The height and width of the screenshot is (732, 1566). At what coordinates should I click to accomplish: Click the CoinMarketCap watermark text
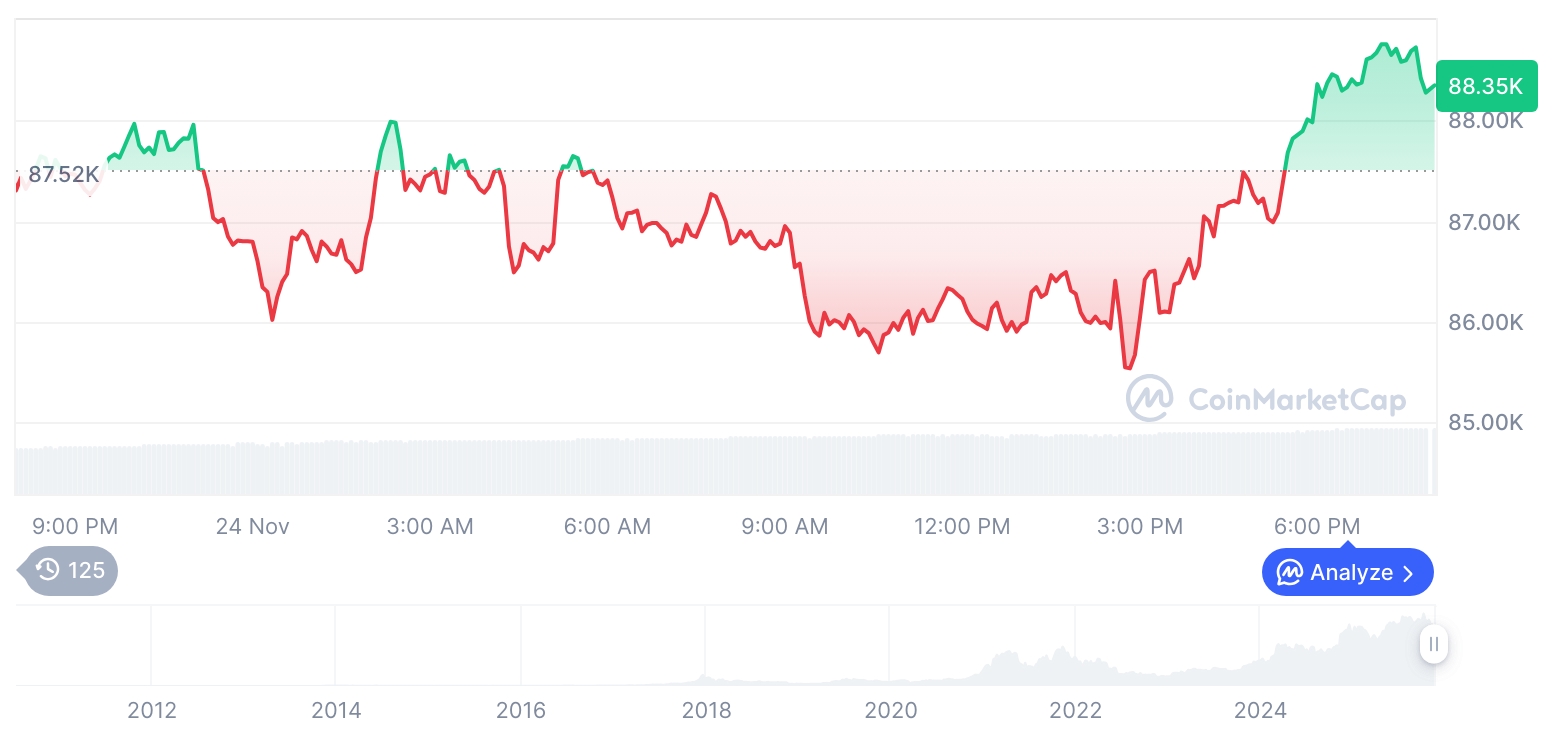point(1297,400)
